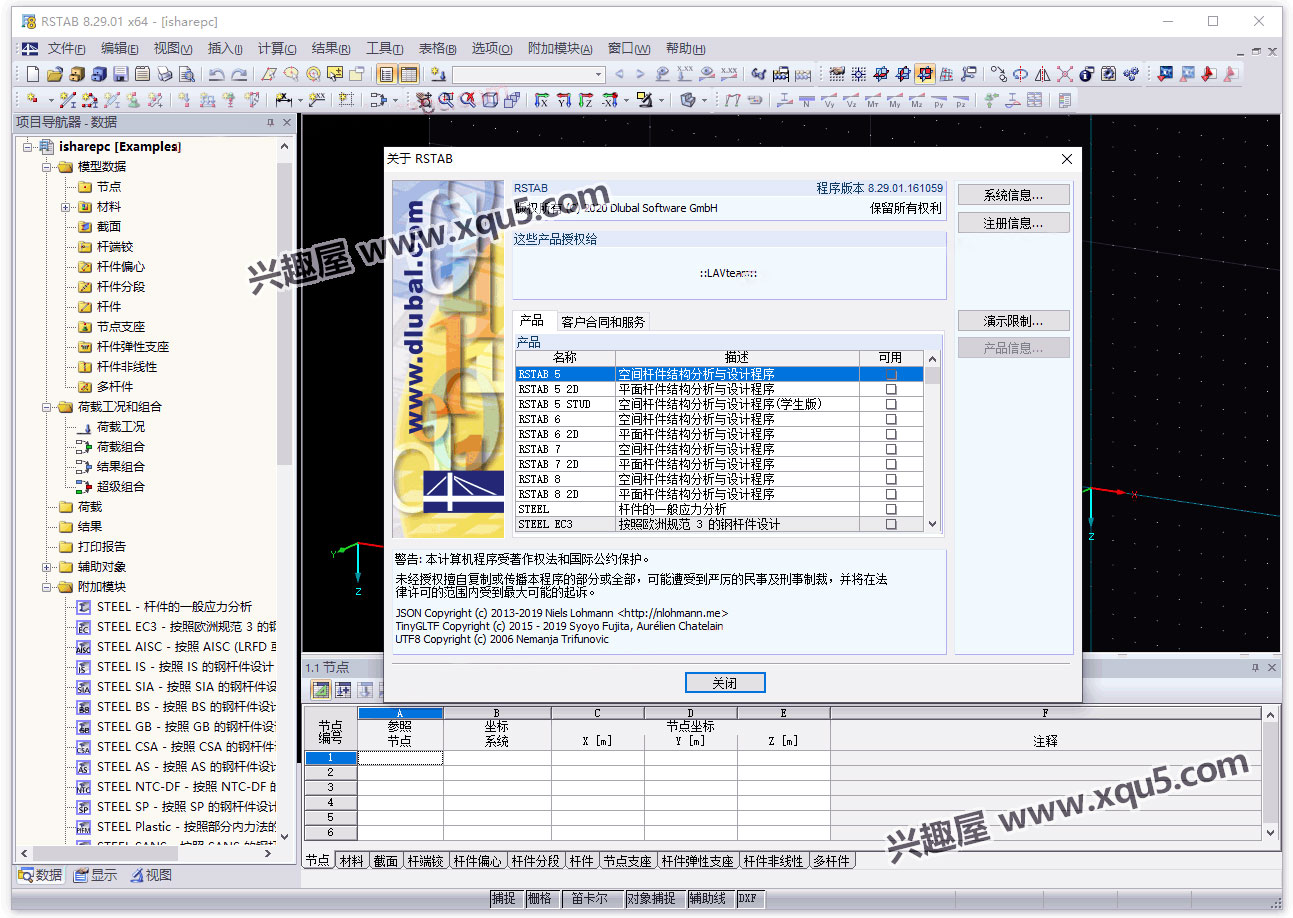Select the STEEL GB navigator item
The height and width of the screenshot is (918, 1293).
pos(185,727)
